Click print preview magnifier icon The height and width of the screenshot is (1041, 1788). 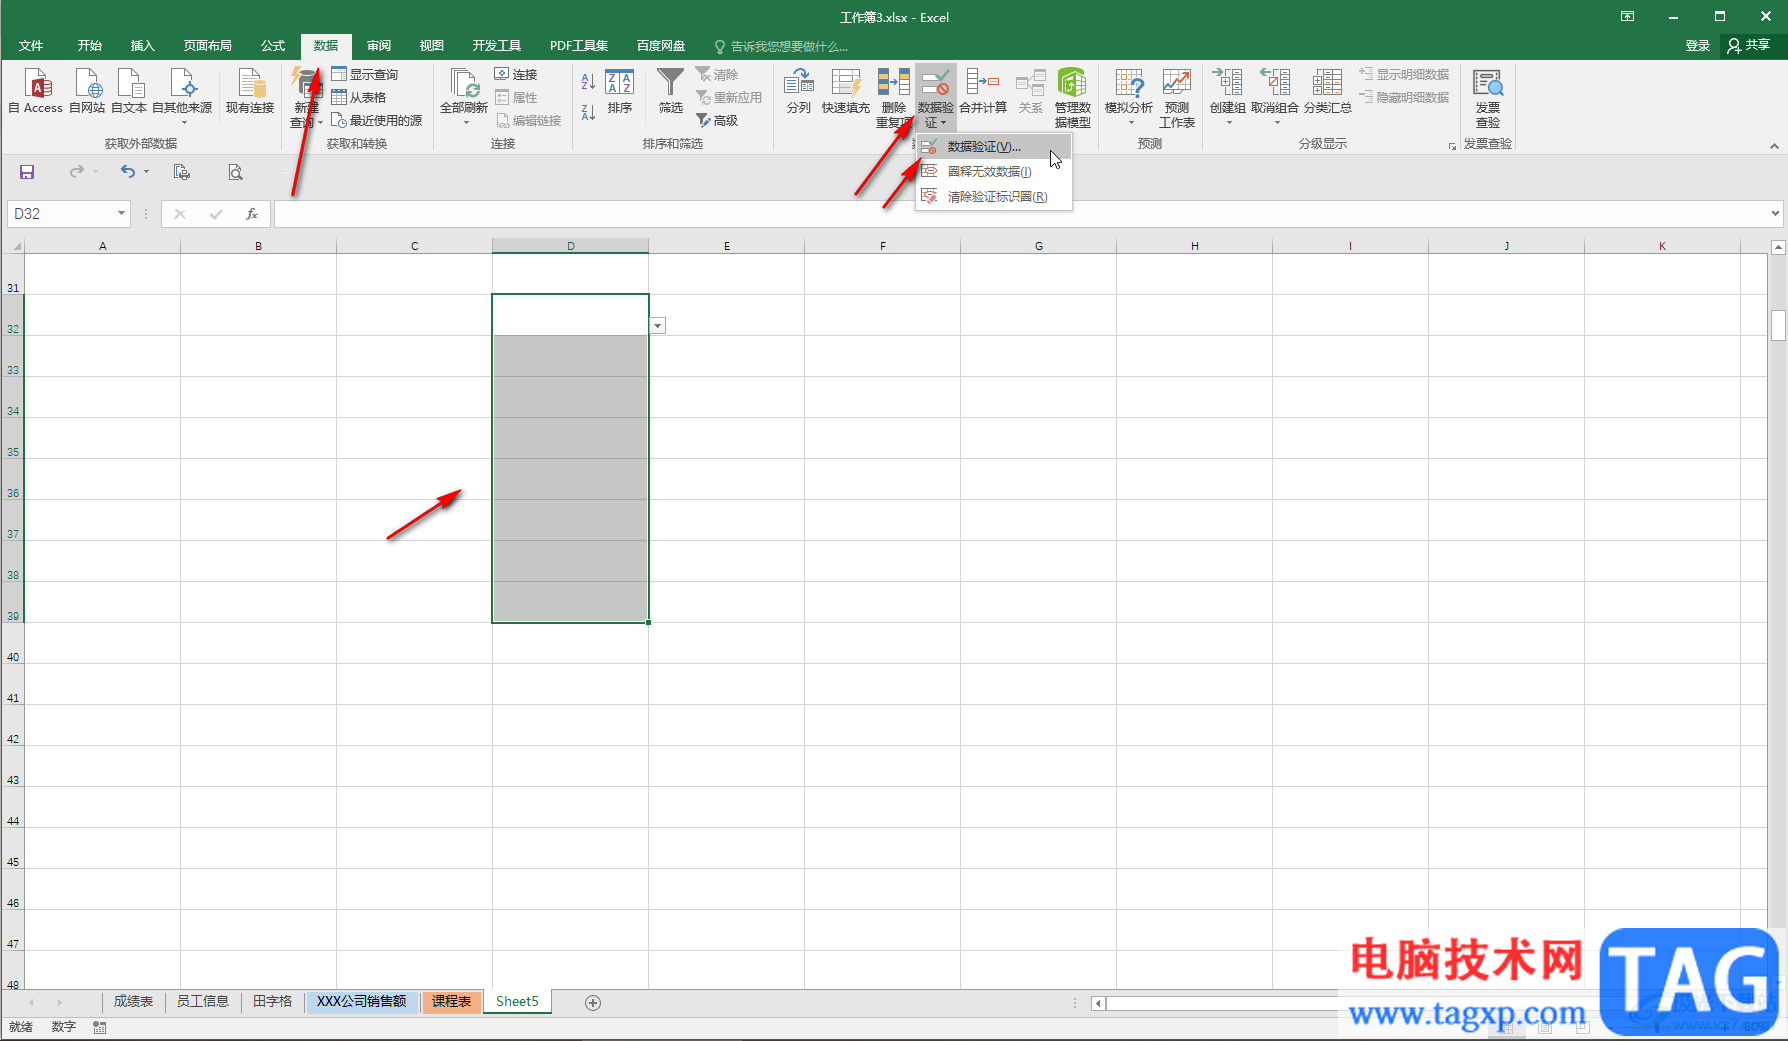(235, 172)
